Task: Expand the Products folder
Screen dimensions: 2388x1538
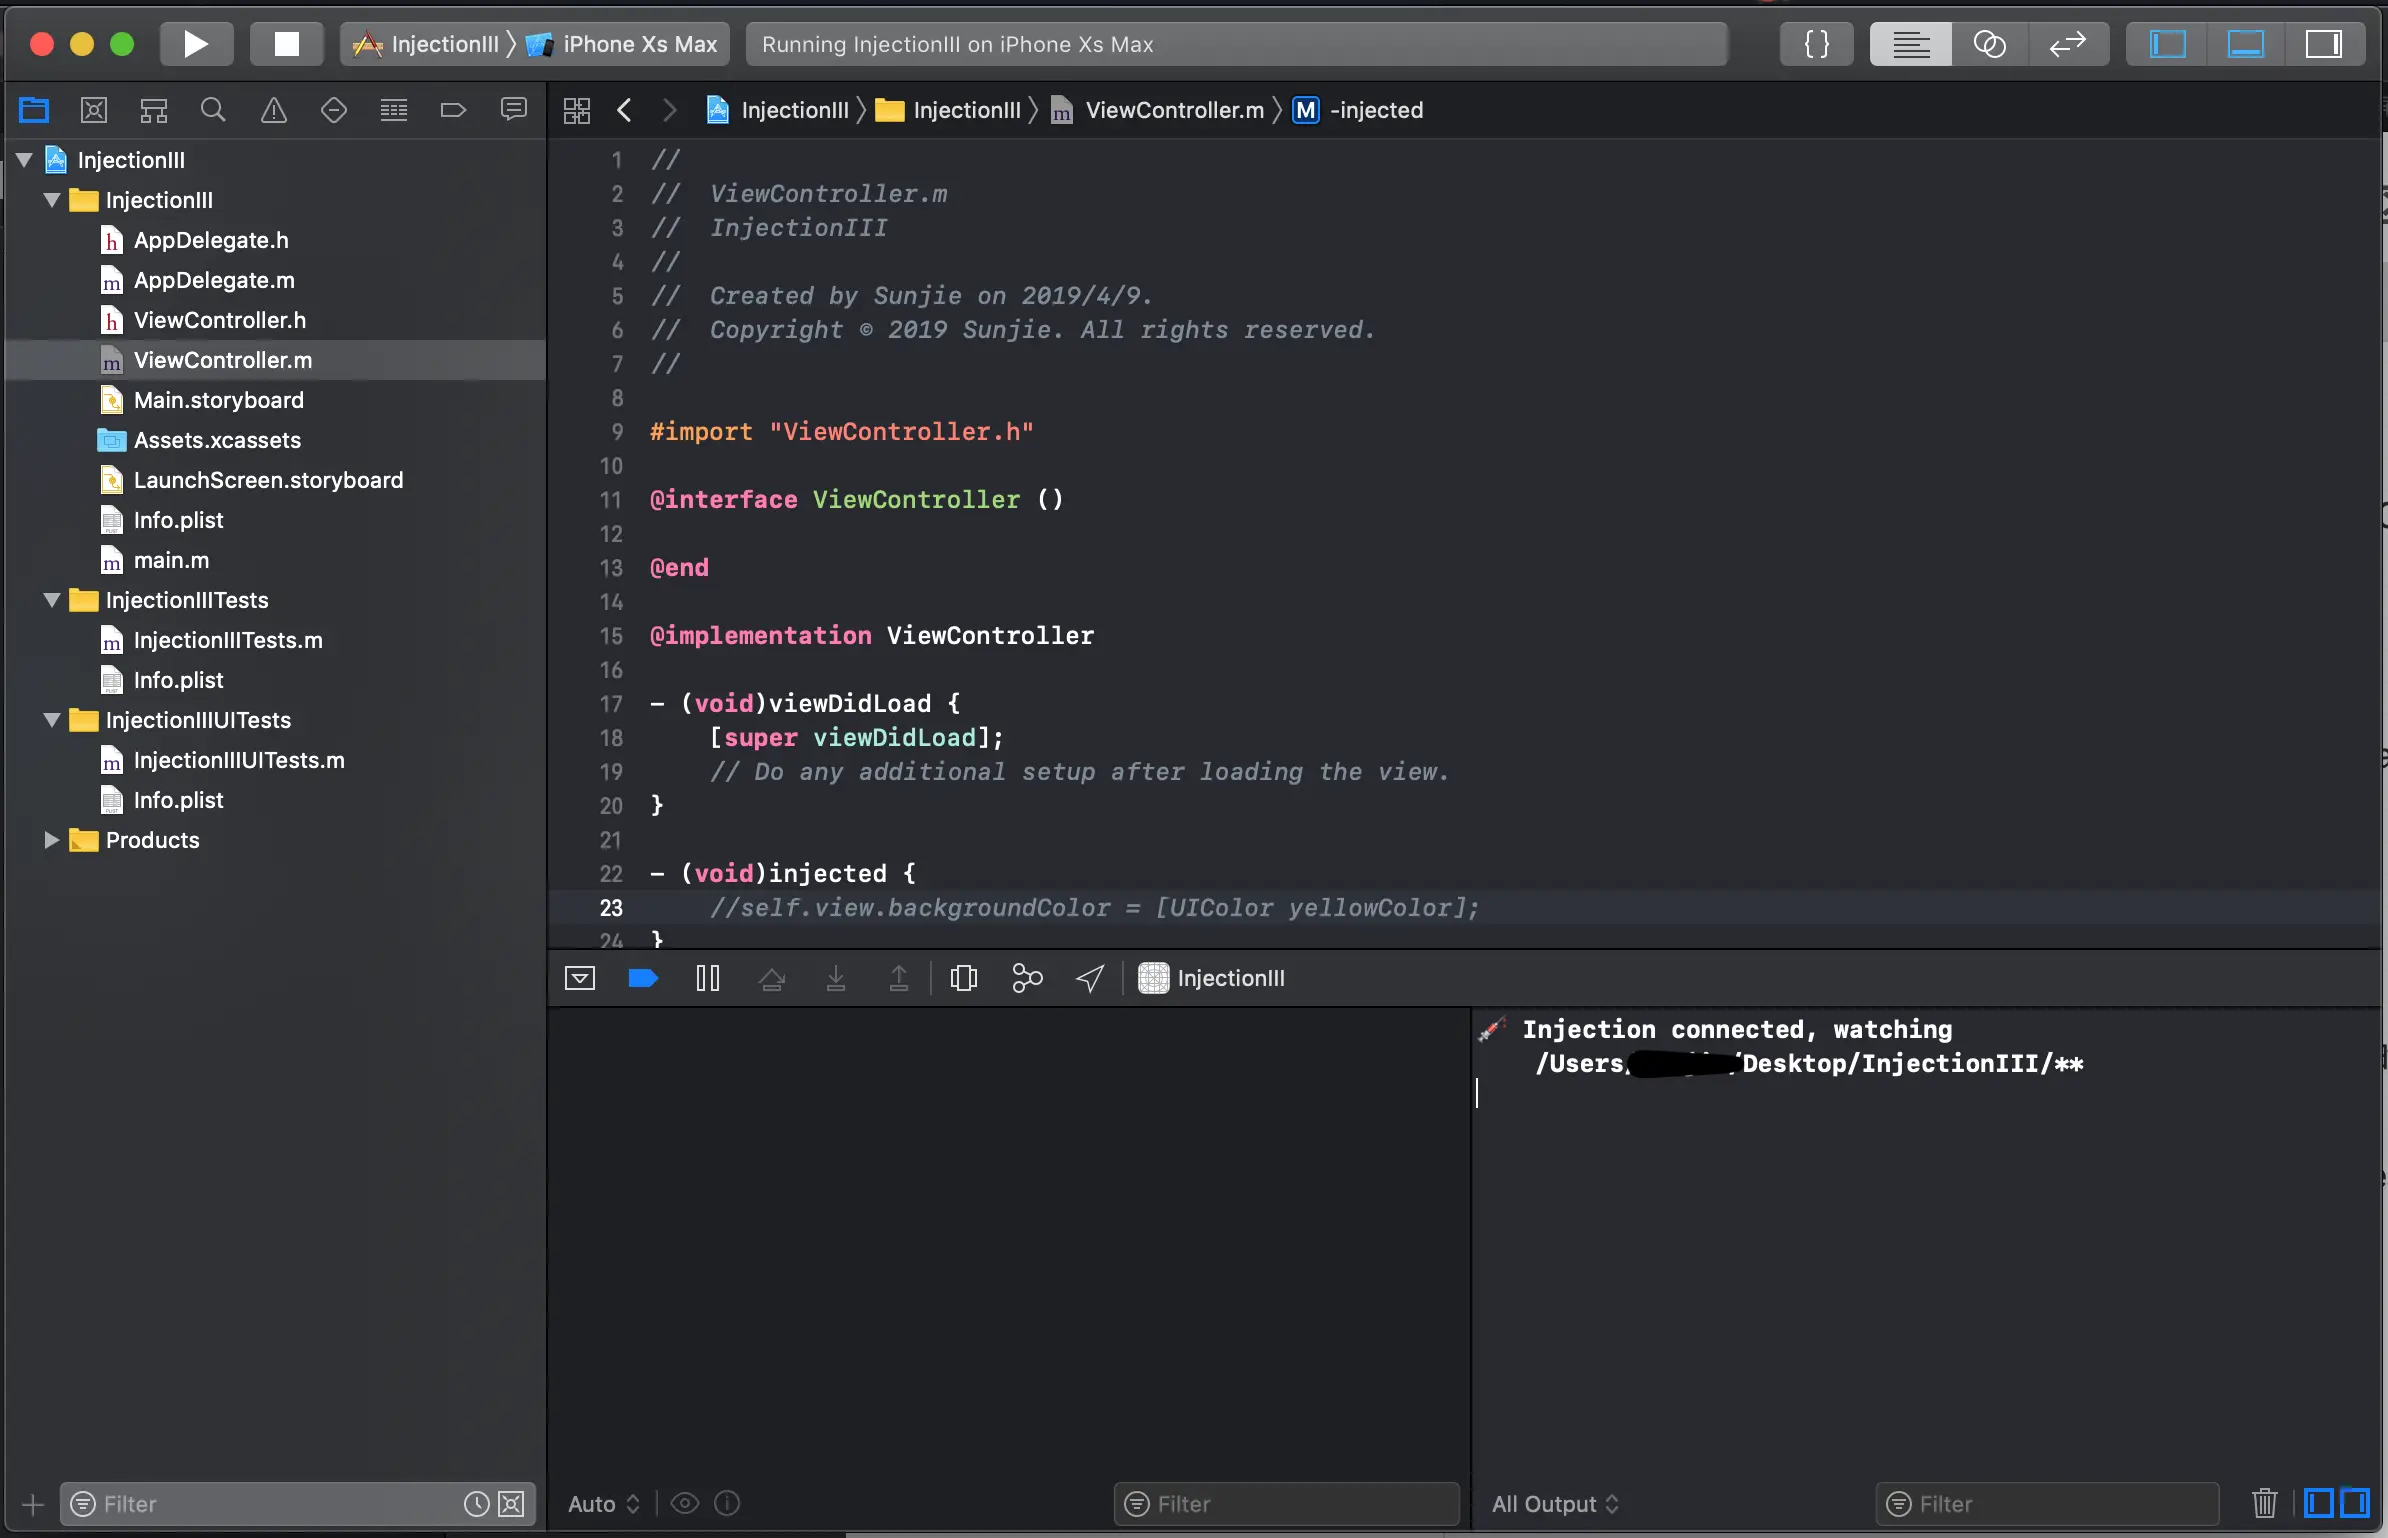Action: [52, 840]
